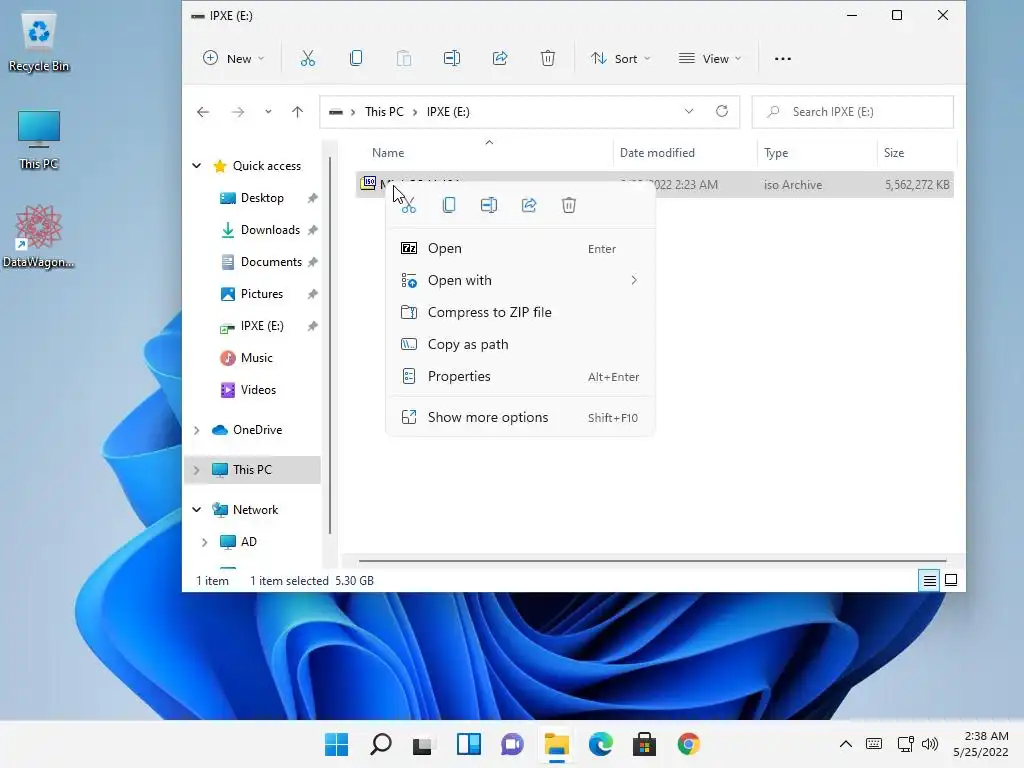Launch Google Chrome from the taskbar
This screenshot has width=1024, height=768.
tap(688, 744)
